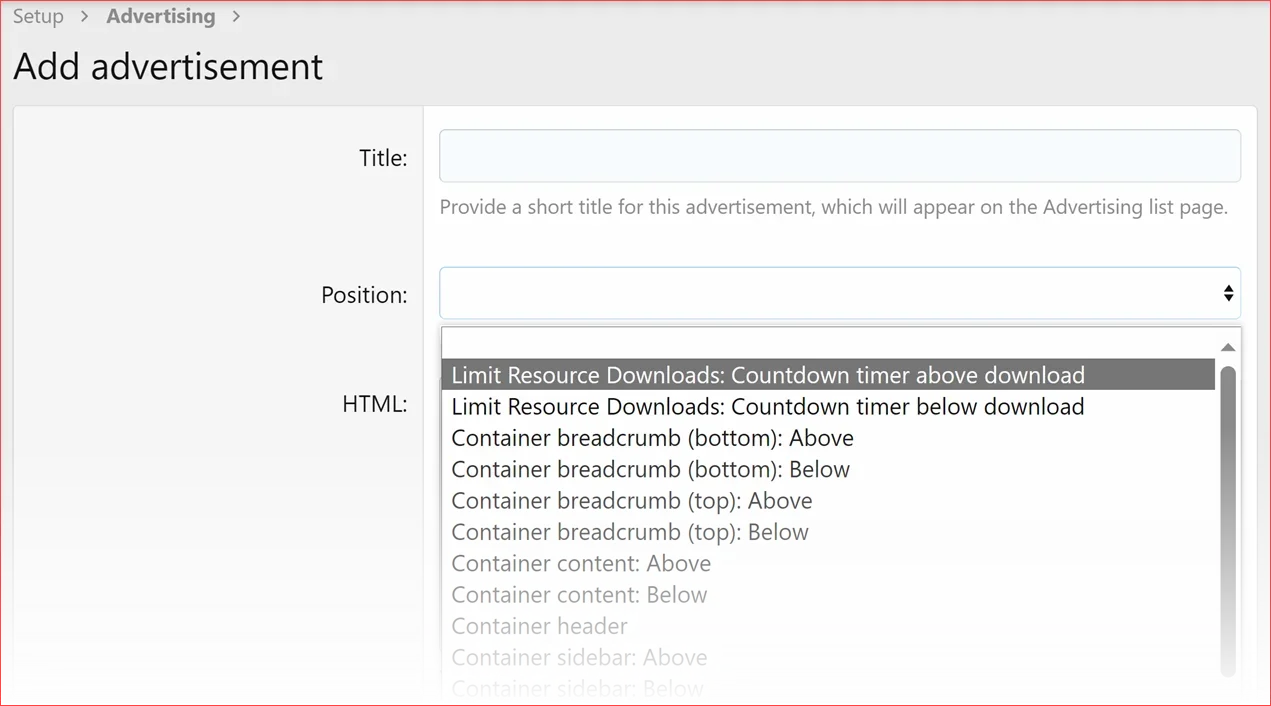Pick Container breadcrumb (top): Above
1271x706 pixels.
point(631,501)
